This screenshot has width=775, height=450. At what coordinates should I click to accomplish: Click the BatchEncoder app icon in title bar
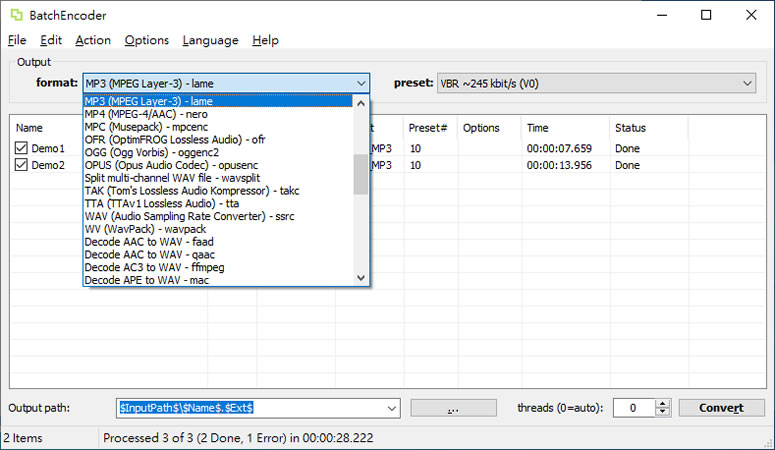pyautogui.click(x=16, y=15)
